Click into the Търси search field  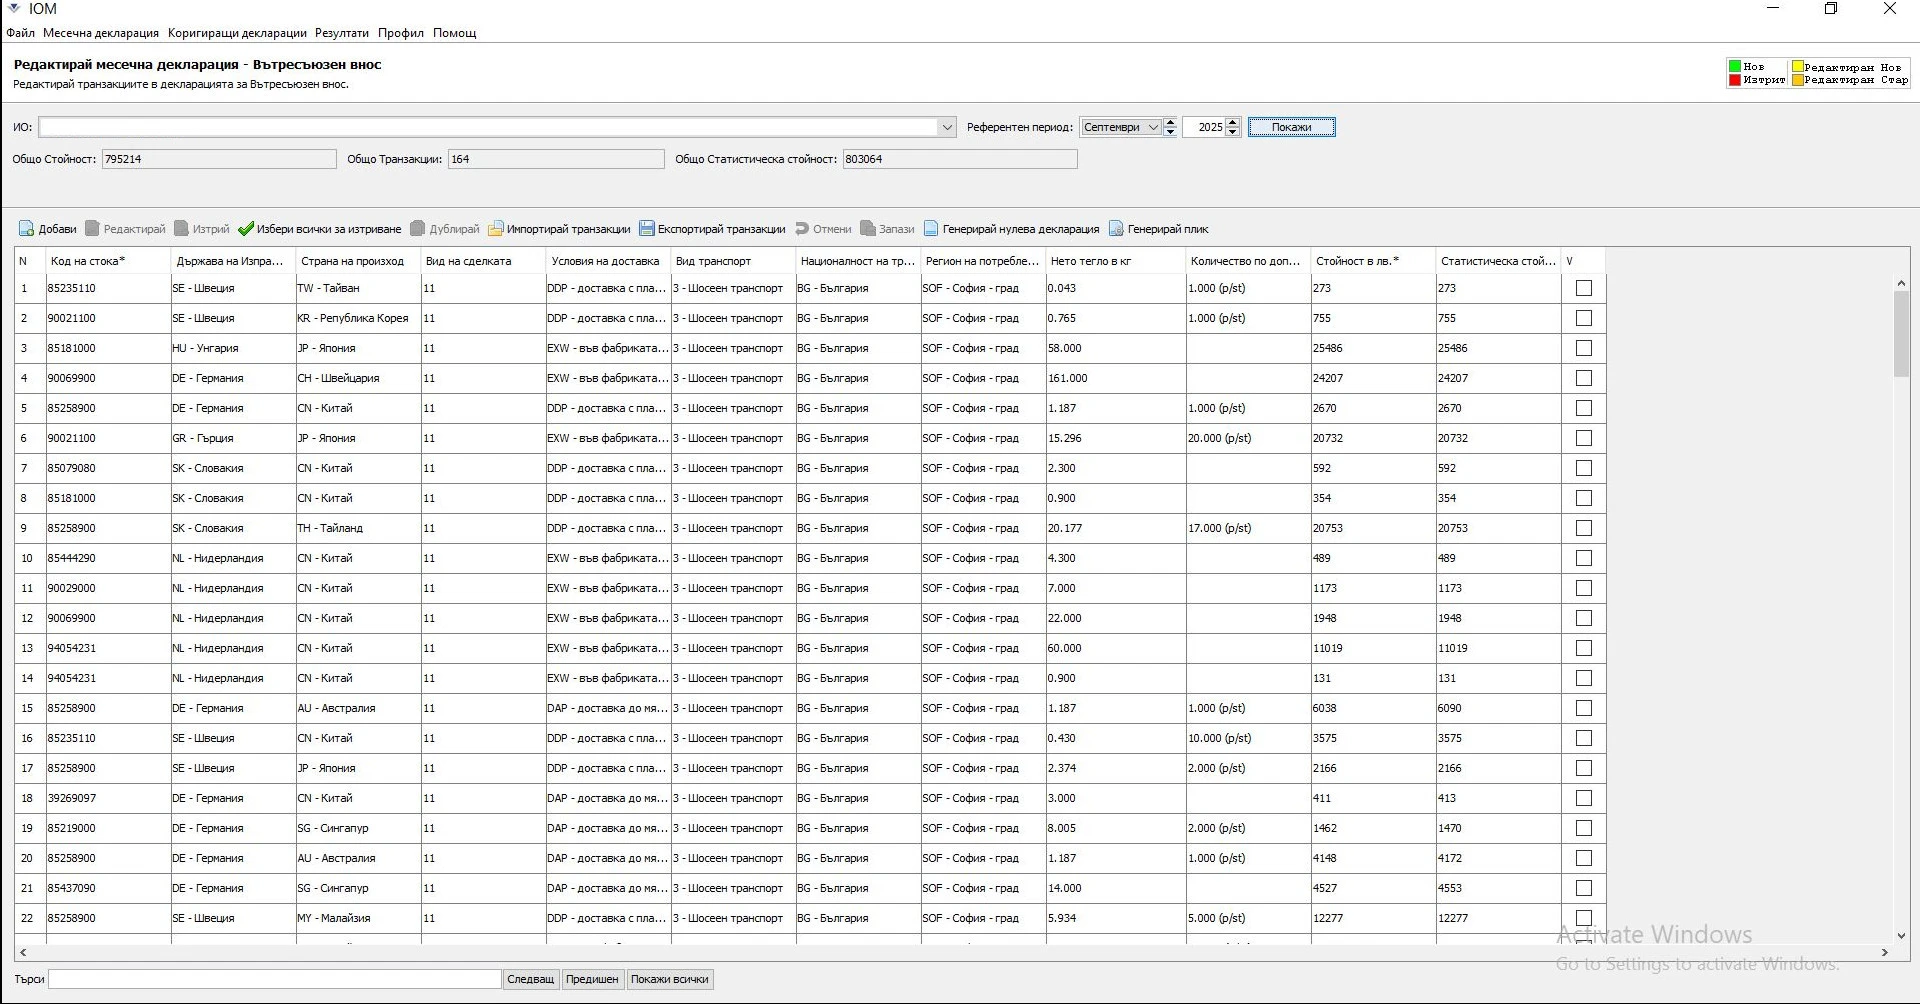[x=274, y=979]
